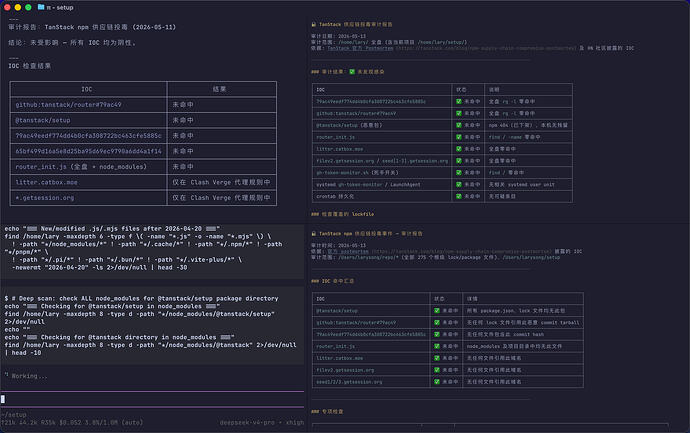Click green check beside 'commit tarball' detail
The width and height of the screenshot is (690, 433).
(437, 322)
